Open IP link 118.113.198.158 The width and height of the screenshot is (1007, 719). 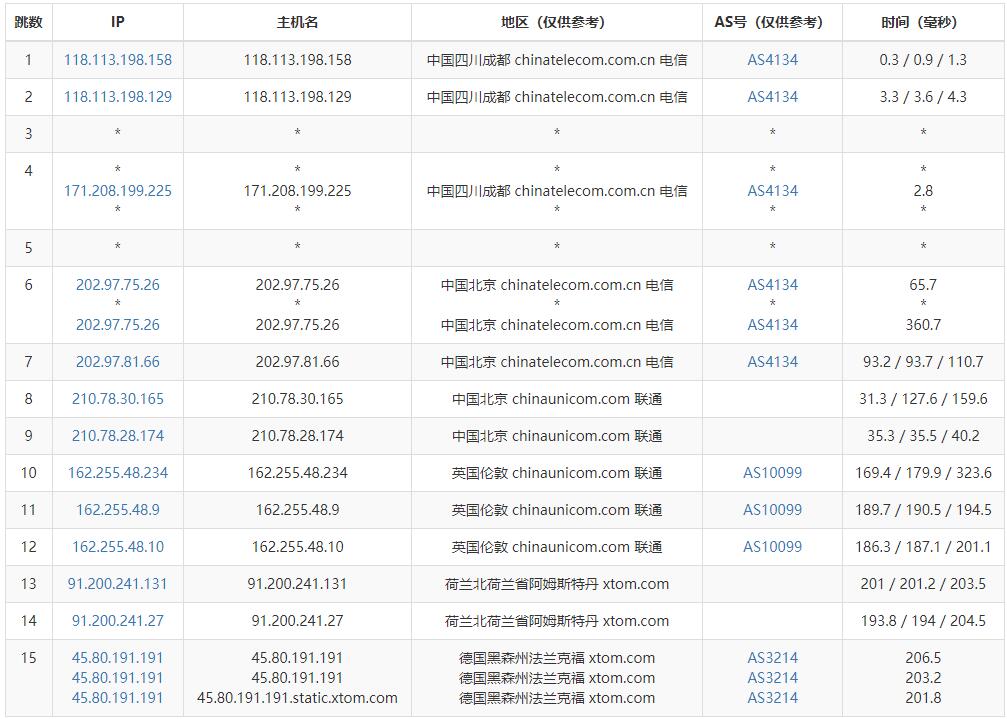[x=118, y=60]
